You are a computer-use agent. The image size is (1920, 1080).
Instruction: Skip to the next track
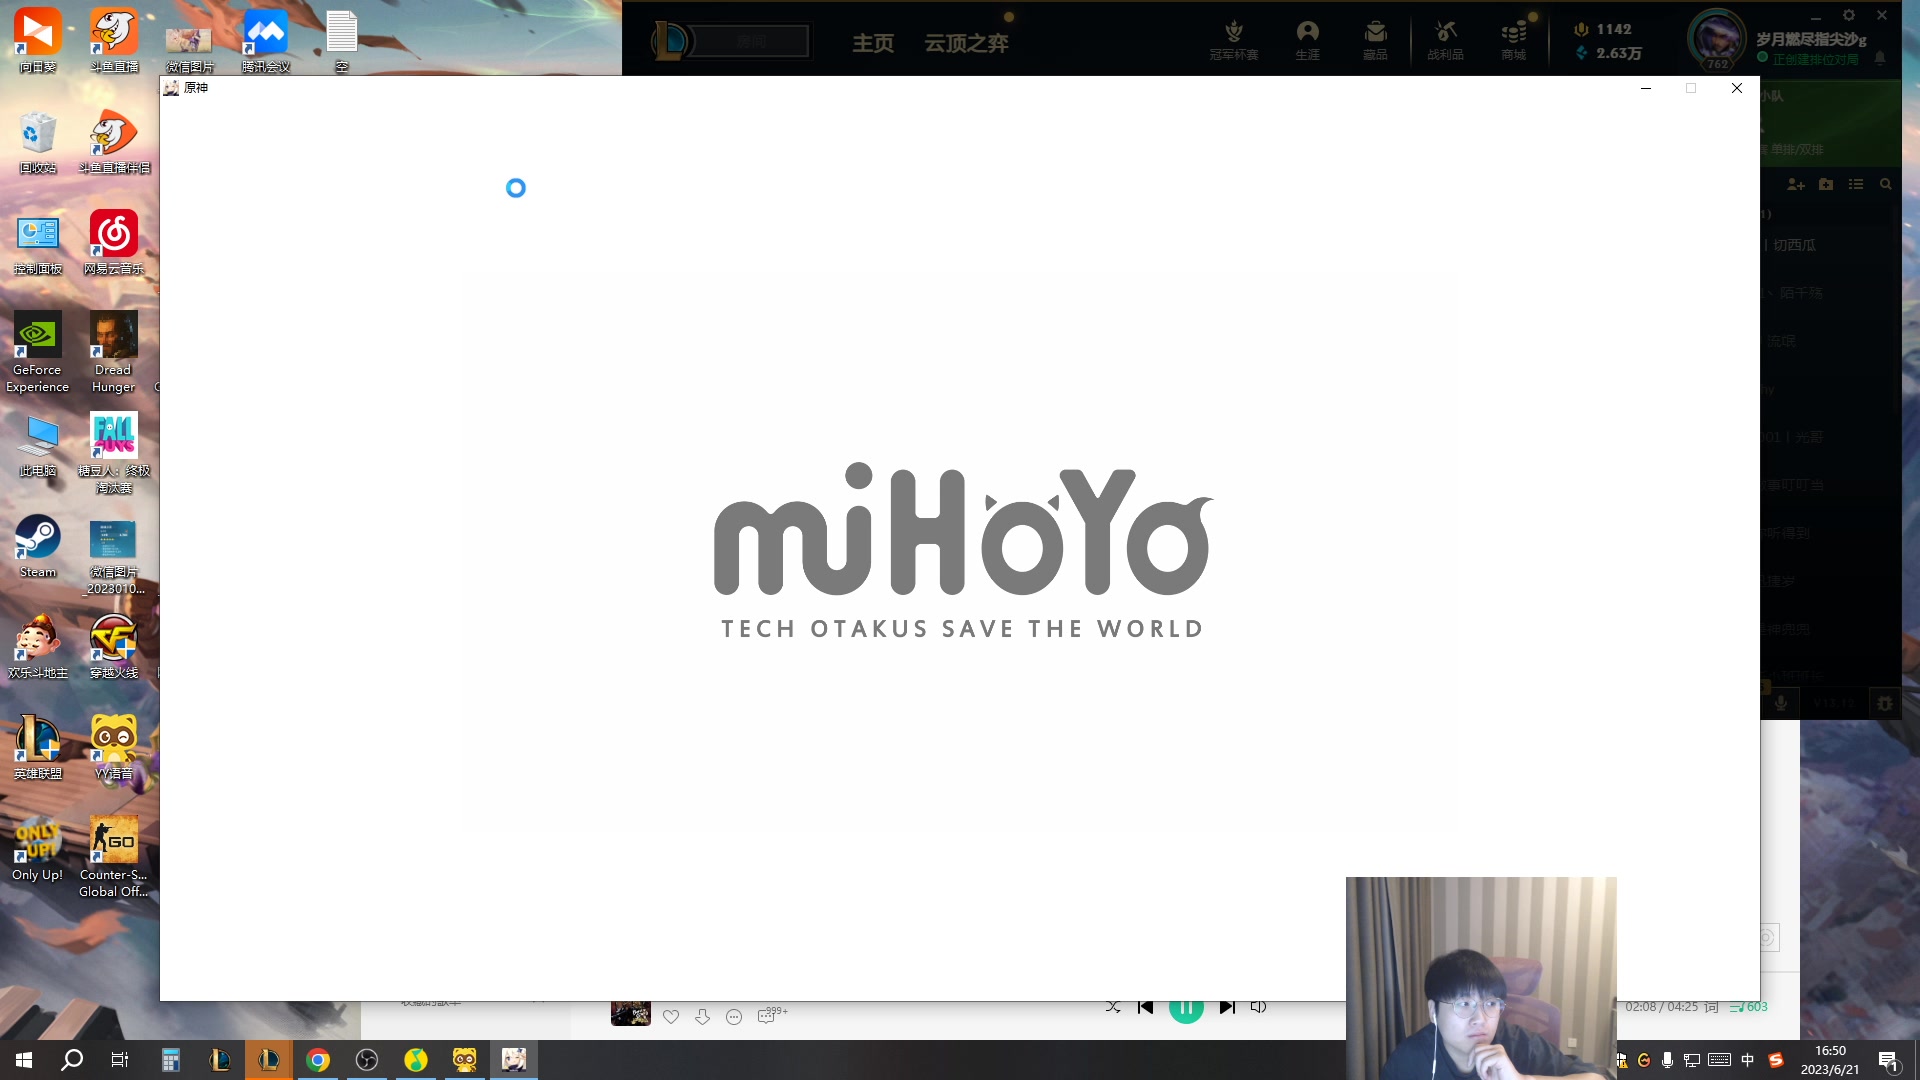pos(1227,1007)
